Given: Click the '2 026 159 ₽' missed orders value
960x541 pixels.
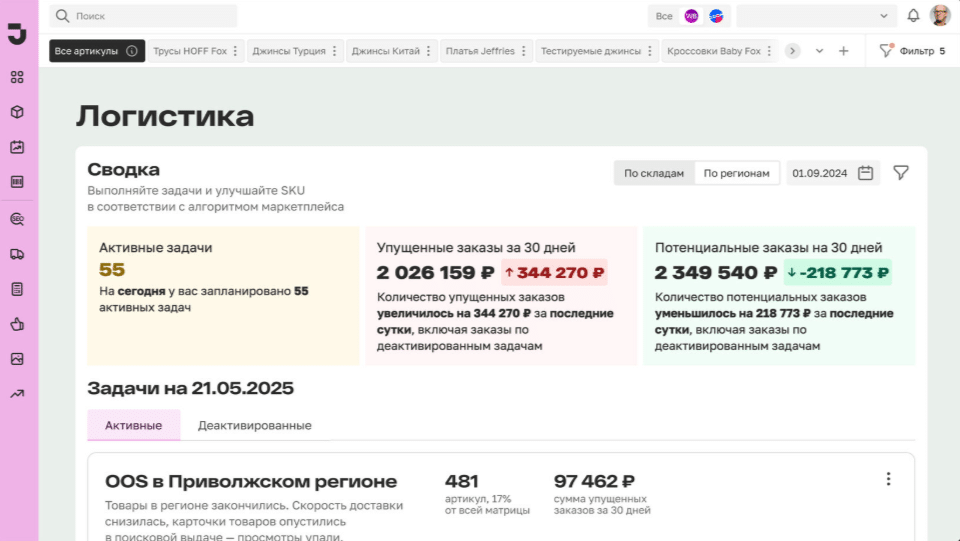Looking at the screenshot, I should [x=435, y=272].
